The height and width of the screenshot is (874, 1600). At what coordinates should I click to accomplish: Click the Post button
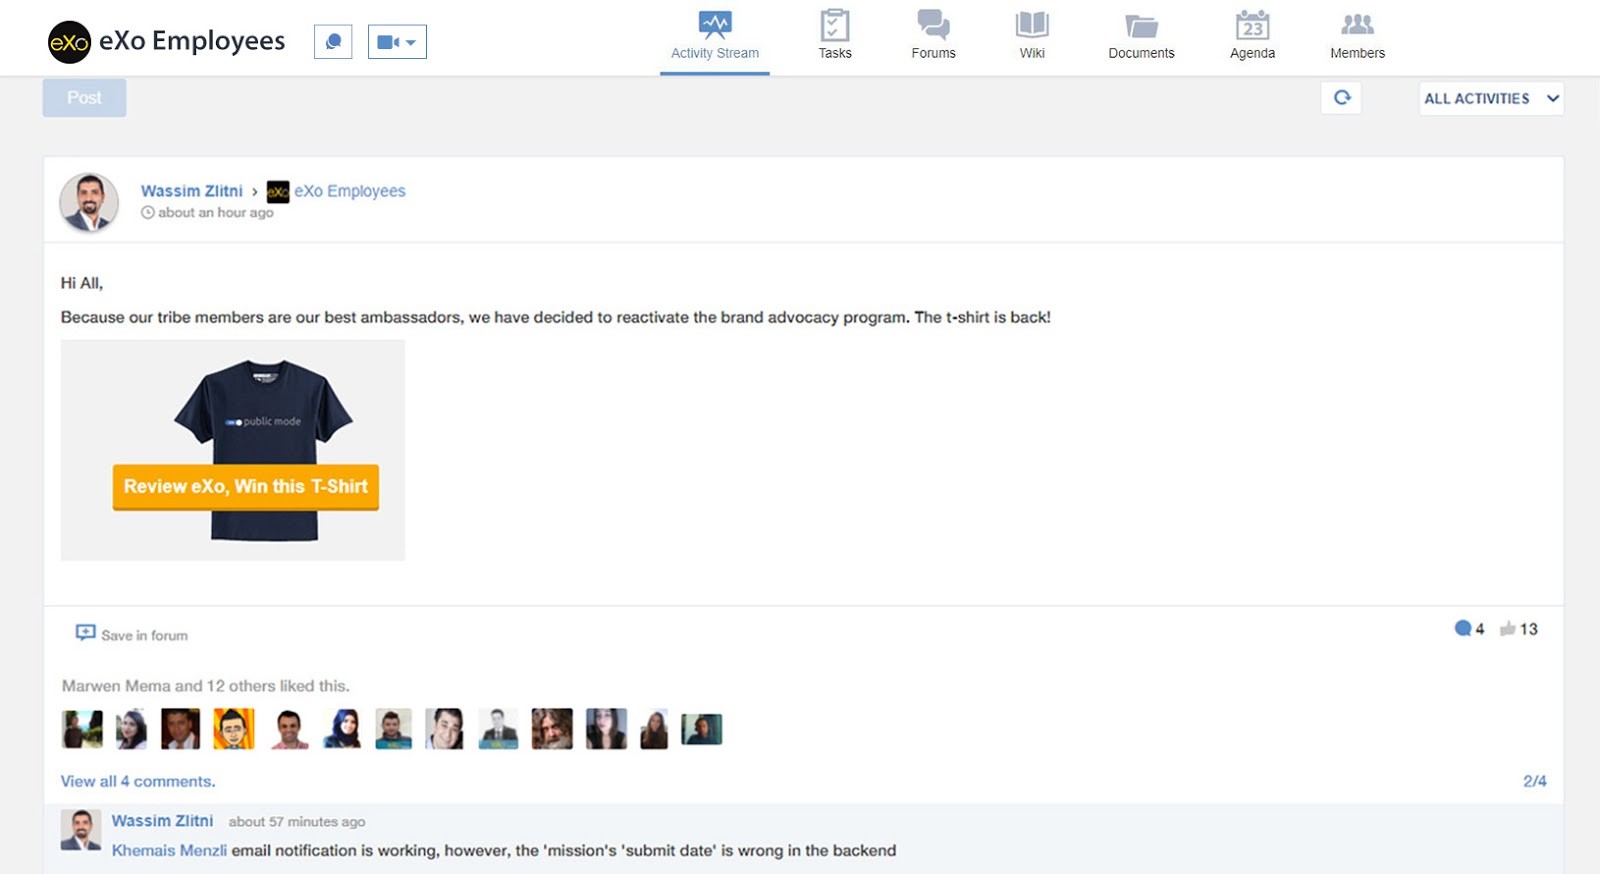point(84,98)
